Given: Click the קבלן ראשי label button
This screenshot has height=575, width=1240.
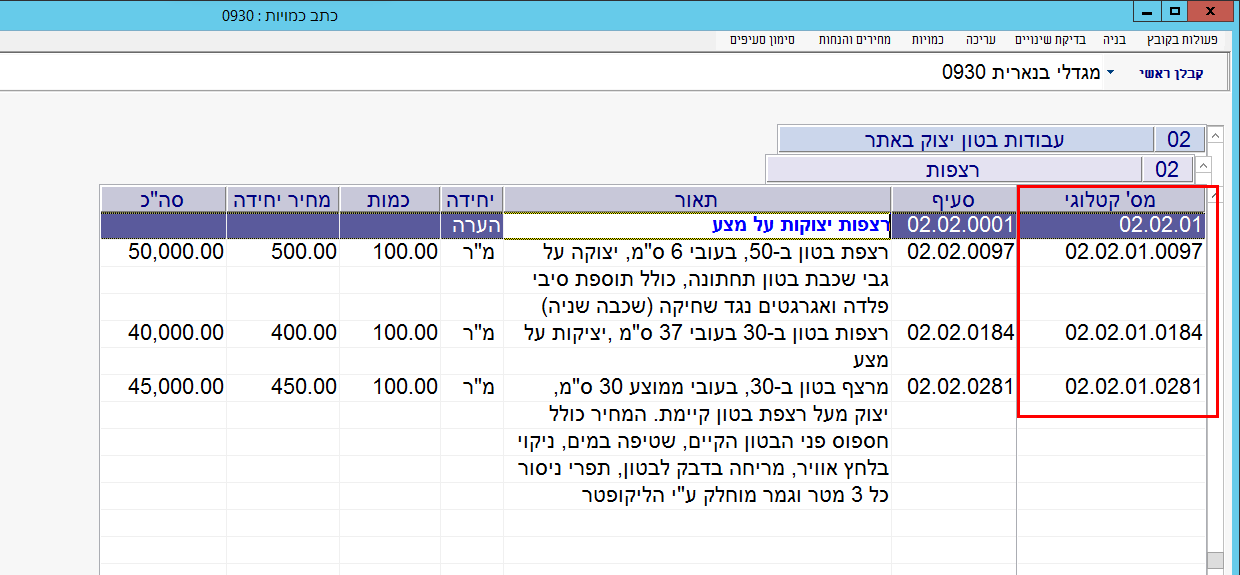Looking at the screenshot, I should click(1171, 74).
